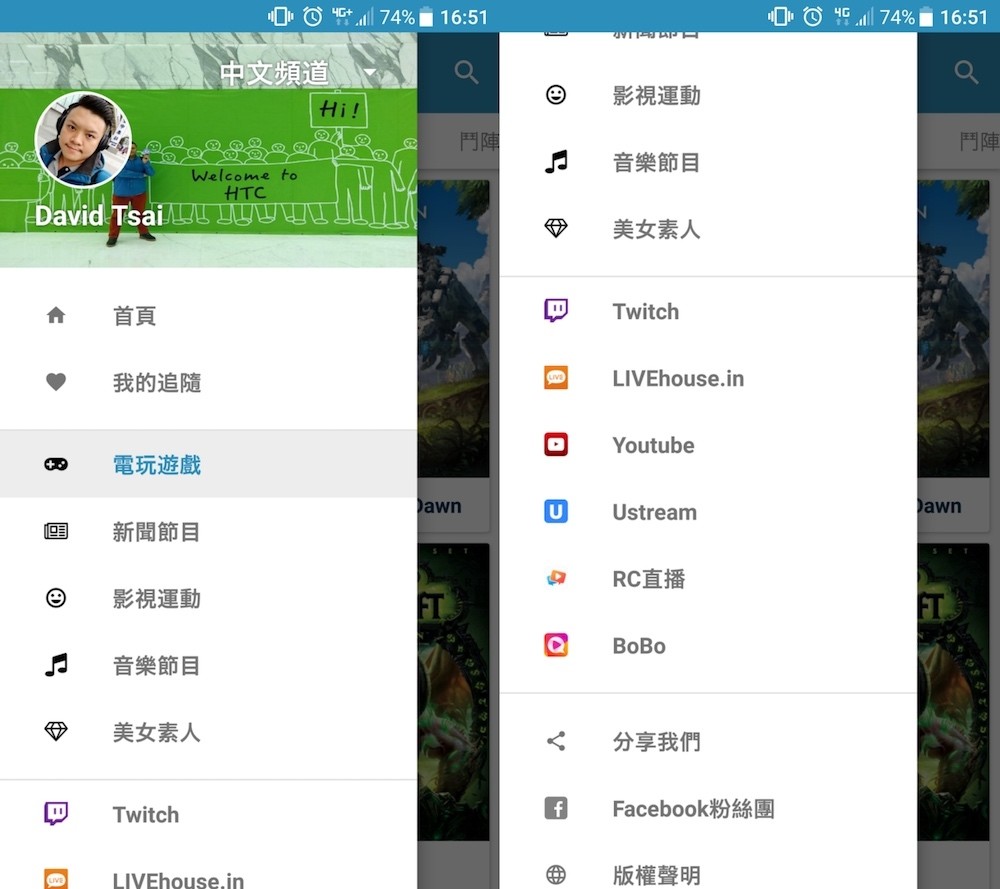Tap newspaper icon in left drawer
Image resolution: width=1000 pixels, height=889 pixels.
(x=56, y=531)
